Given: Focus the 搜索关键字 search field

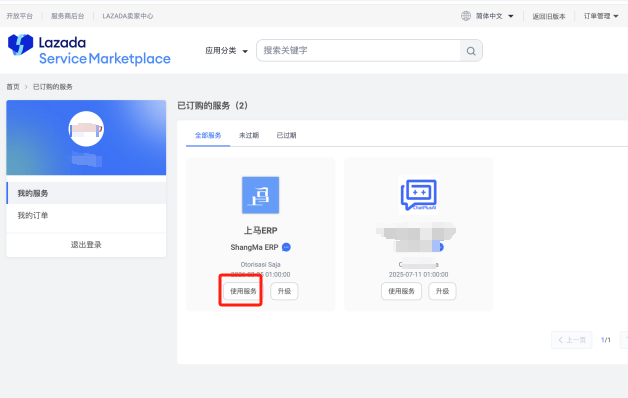Looking at the screenshot, I should pyautogui.click(x=358, y=50).
